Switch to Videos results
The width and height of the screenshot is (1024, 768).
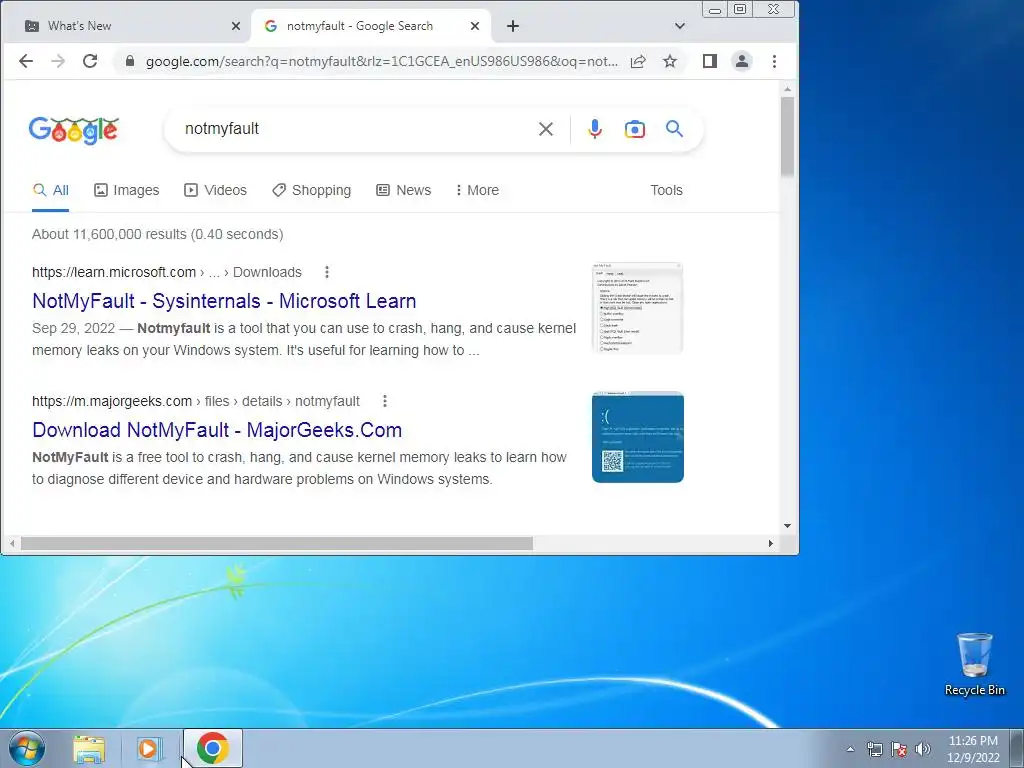tap(216, 190)
